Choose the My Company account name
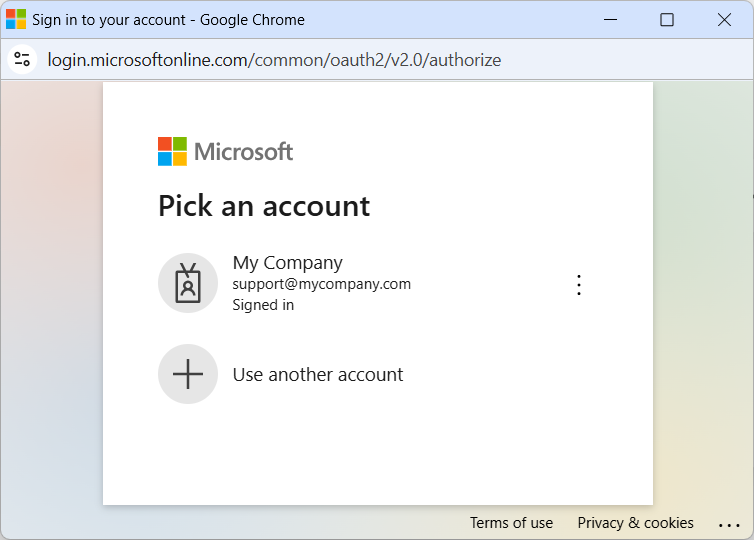The height and width of the screenshot is (540, 754). tap(287, 263)
